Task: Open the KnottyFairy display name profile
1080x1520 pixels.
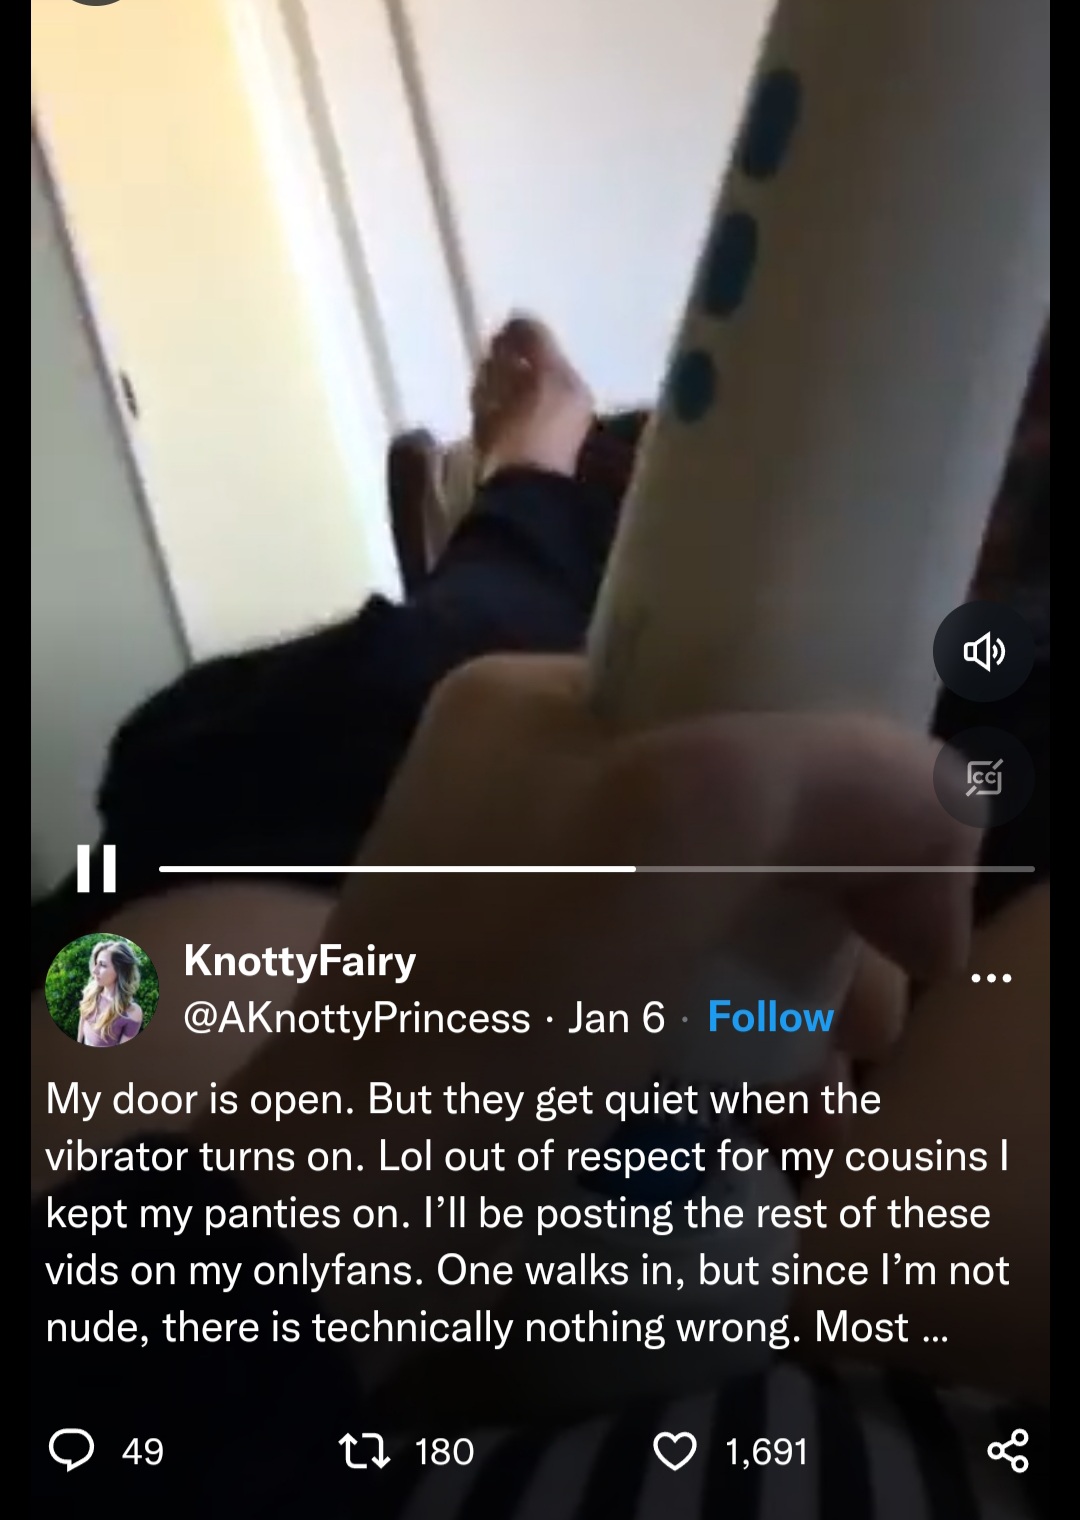Action: [300, 960]
